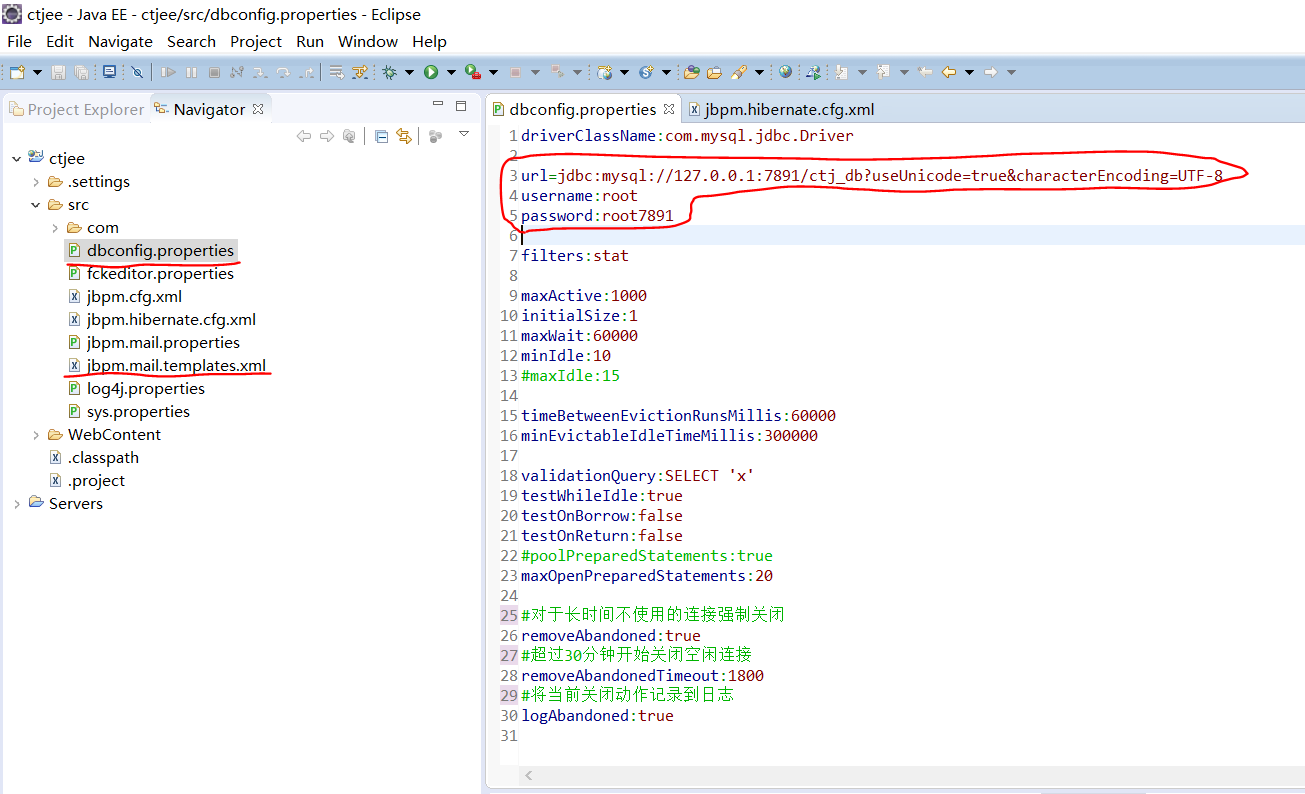This screenshot has height=794, width=1305.
Task: Open the Project menu
Action: [x=256, y=41]
